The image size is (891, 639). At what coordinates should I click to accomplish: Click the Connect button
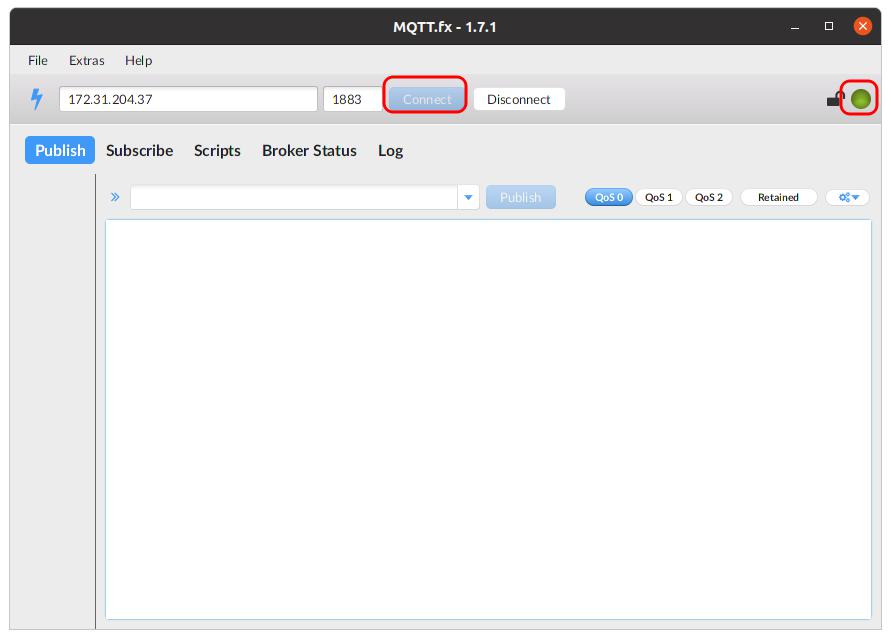click(427, 99)
